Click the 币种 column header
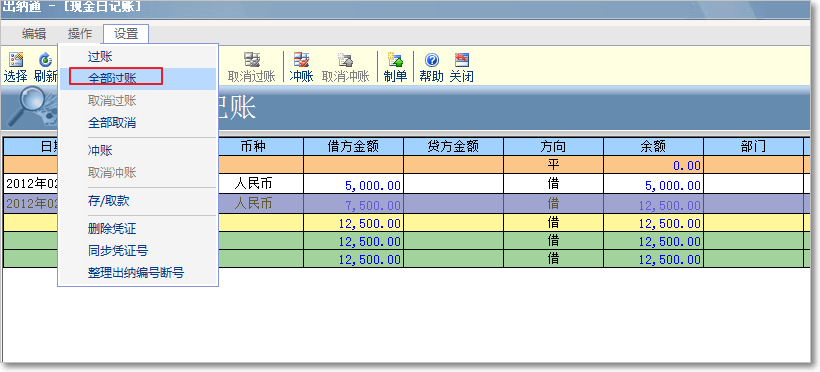This screenshot has width=820, height=372. coord(254,146)
